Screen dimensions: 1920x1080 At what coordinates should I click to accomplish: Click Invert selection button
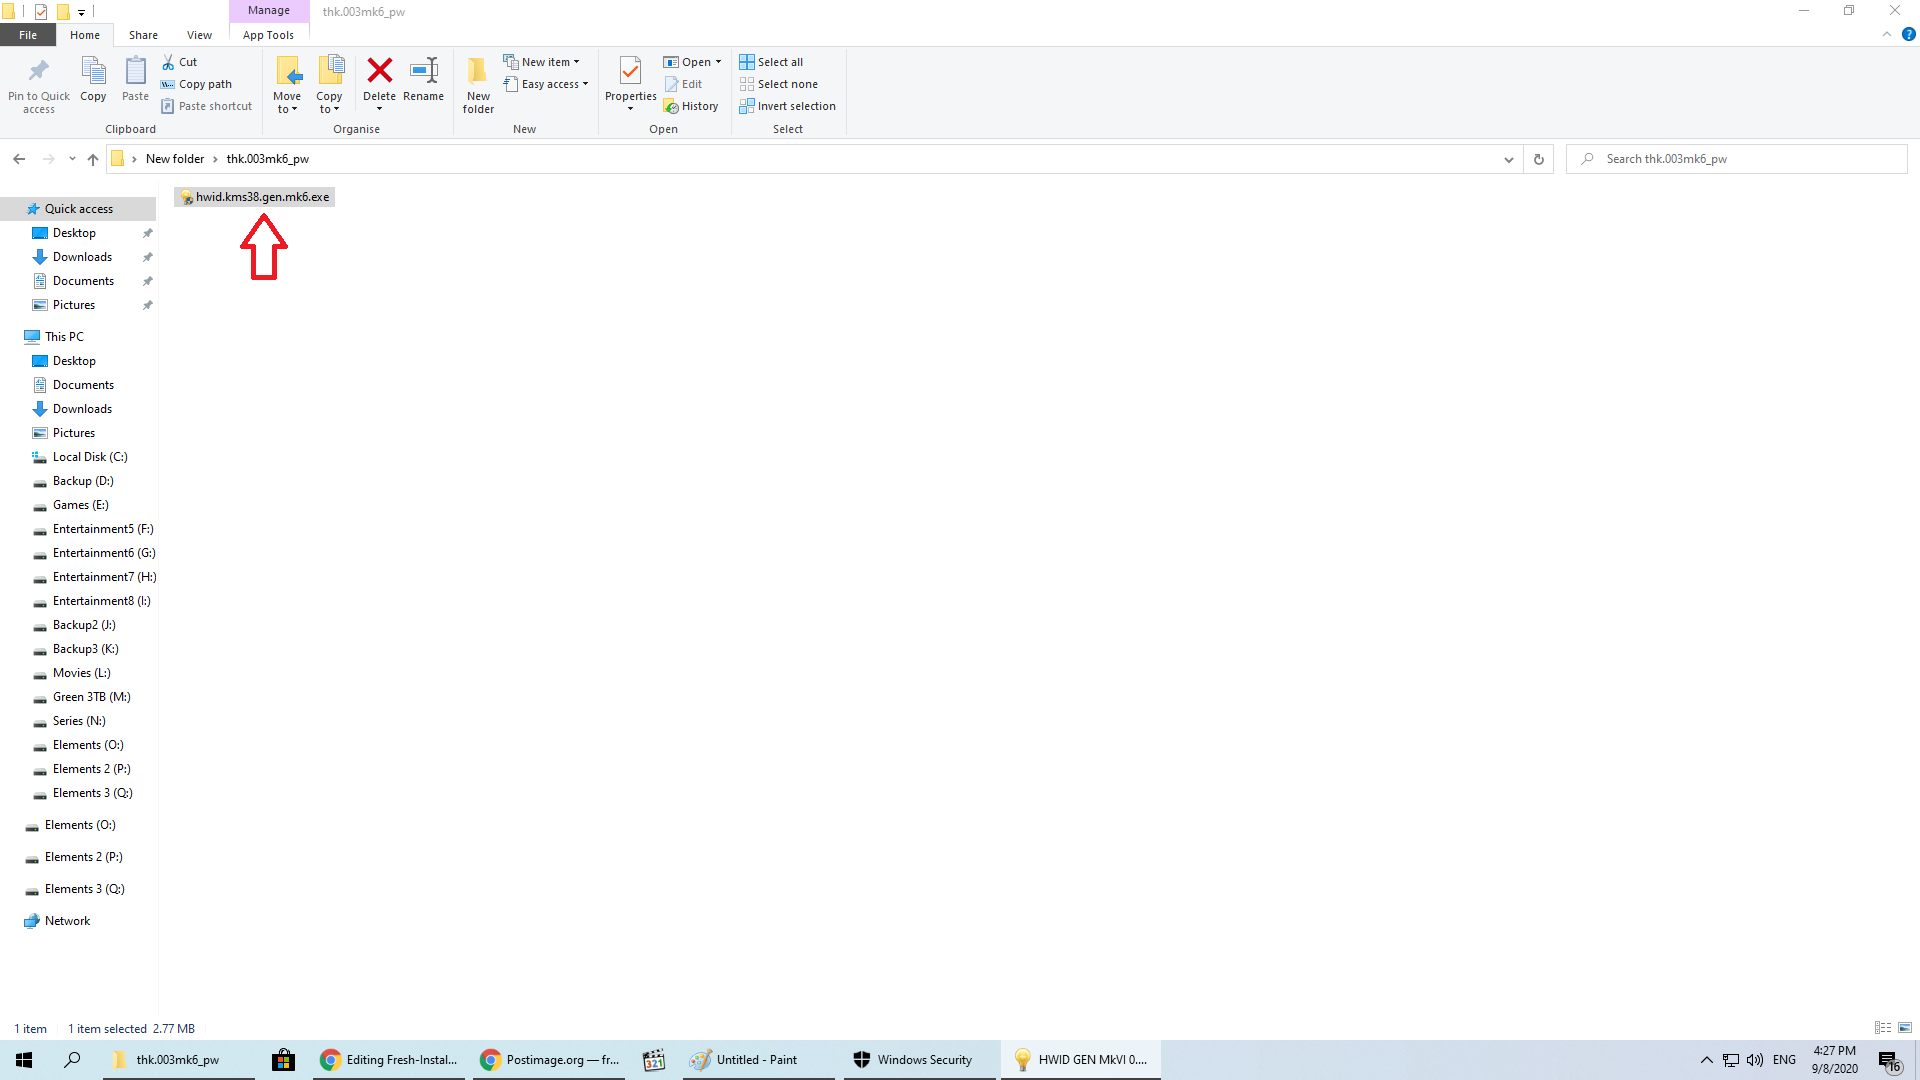[x=788, y=106]
